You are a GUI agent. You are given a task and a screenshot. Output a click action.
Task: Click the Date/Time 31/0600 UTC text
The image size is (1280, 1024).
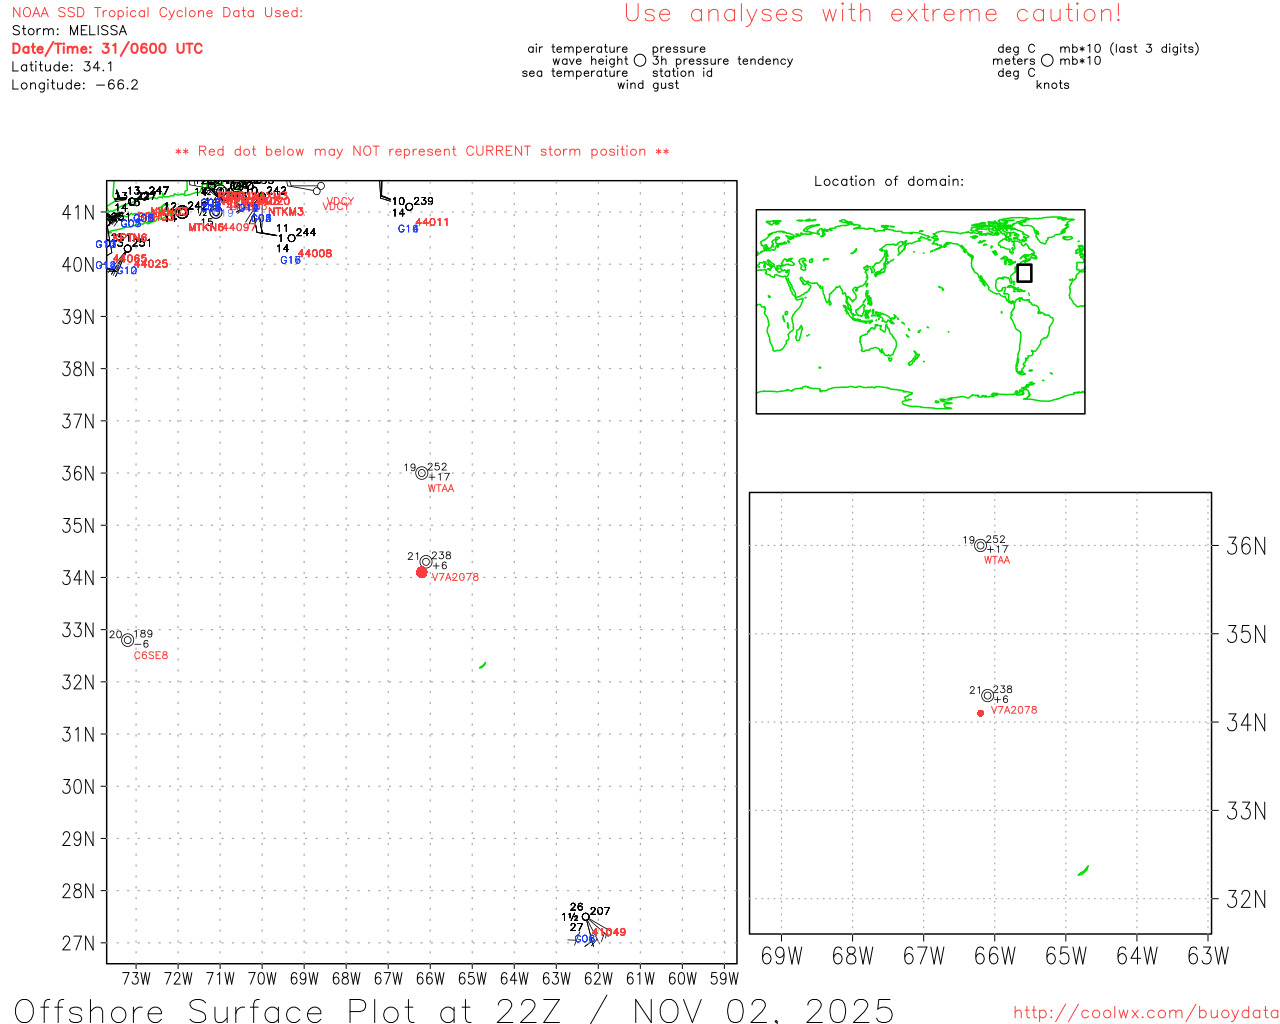[107, 48]
